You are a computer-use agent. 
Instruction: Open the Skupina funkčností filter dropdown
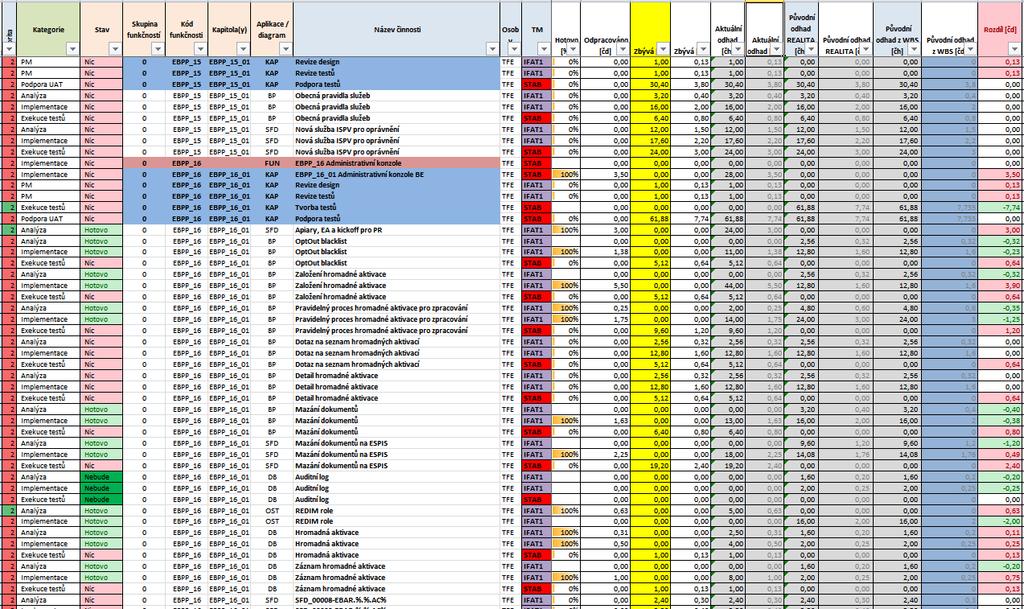click(x=157, y=49)
